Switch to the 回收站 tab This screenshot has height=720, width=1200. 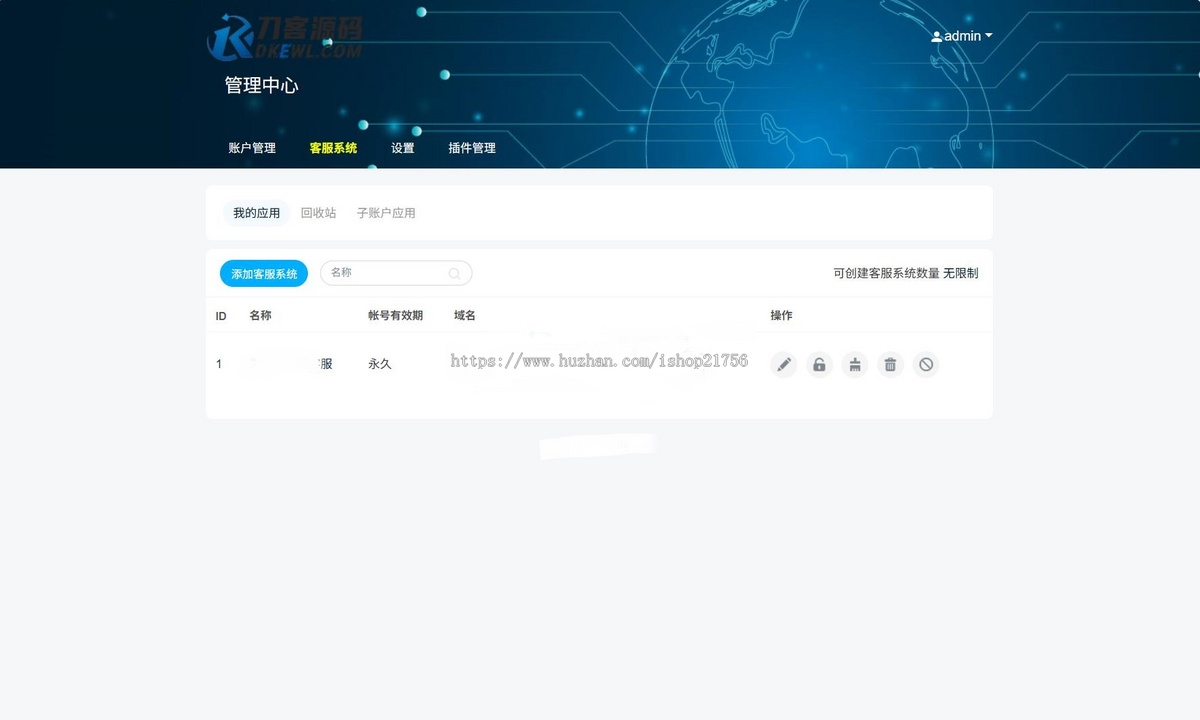[318, 213]
